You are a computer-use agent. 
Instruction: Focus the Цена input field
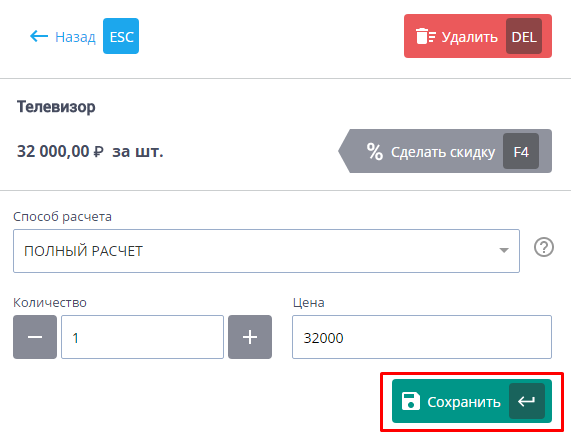click(422, 337)
